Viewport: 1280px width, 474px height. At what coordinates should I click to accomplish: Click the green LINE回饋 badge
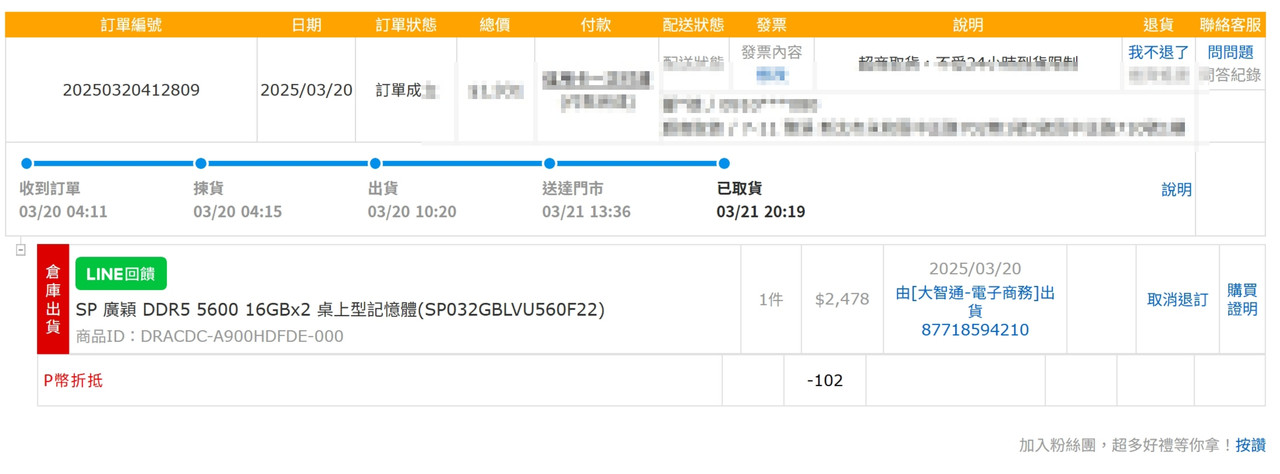point(121,274)
